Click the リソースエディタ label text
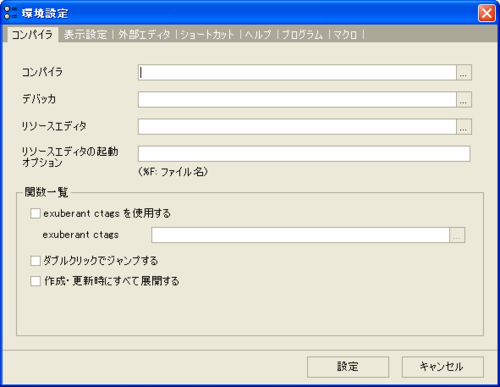Image resolution: width=500 pixels, height=387 pixels. click(54, 126)
